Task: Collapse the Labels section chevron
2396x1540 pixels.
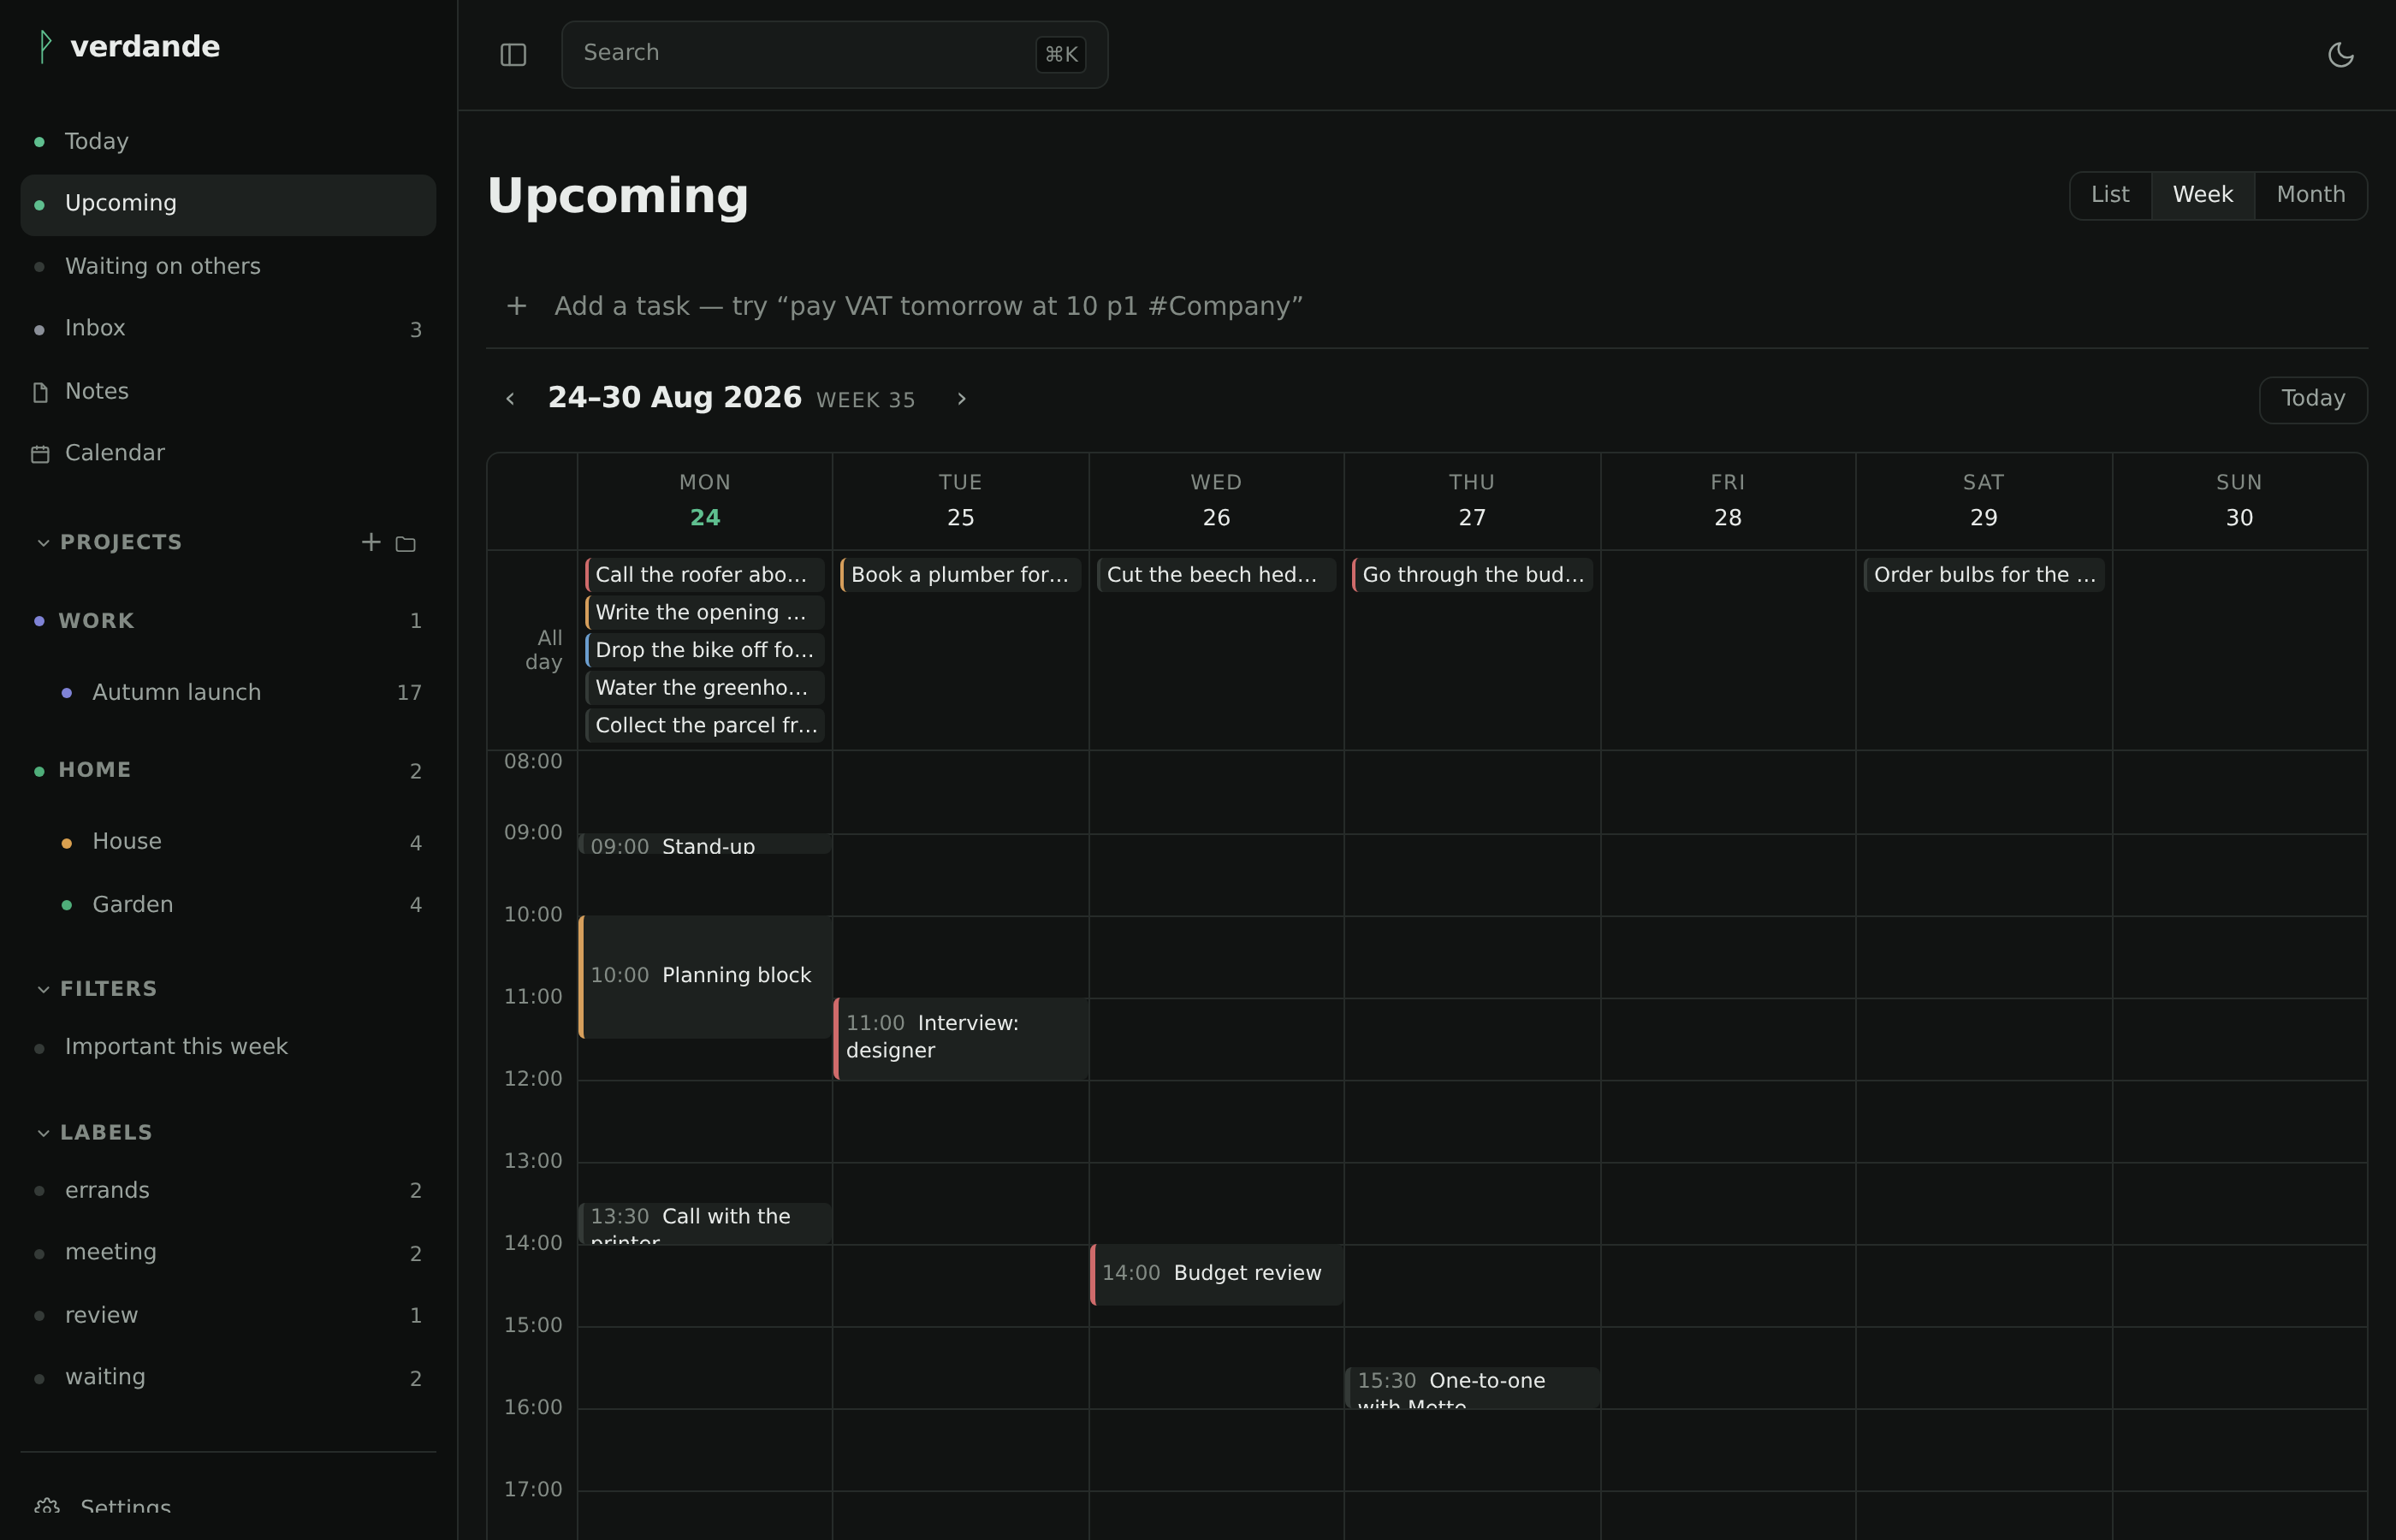Action: 43,1133
